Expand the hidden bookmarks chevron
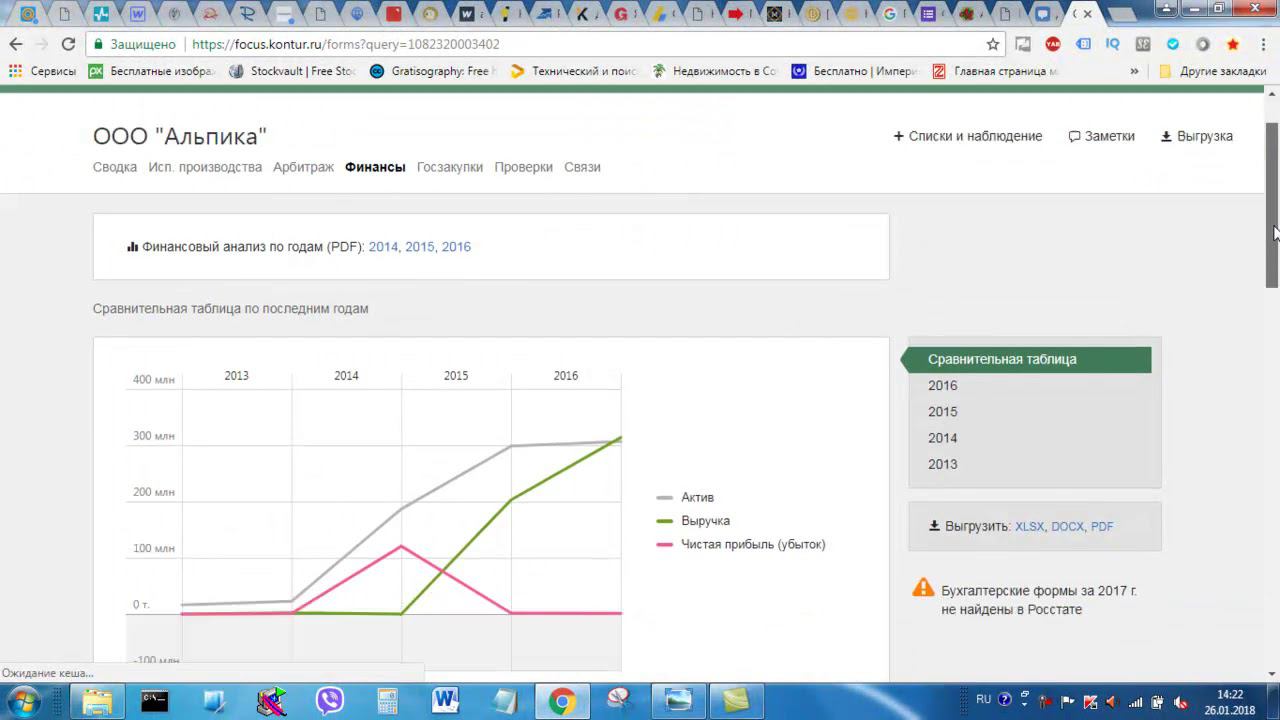The image size is (1280, 720). (1134, 71)
